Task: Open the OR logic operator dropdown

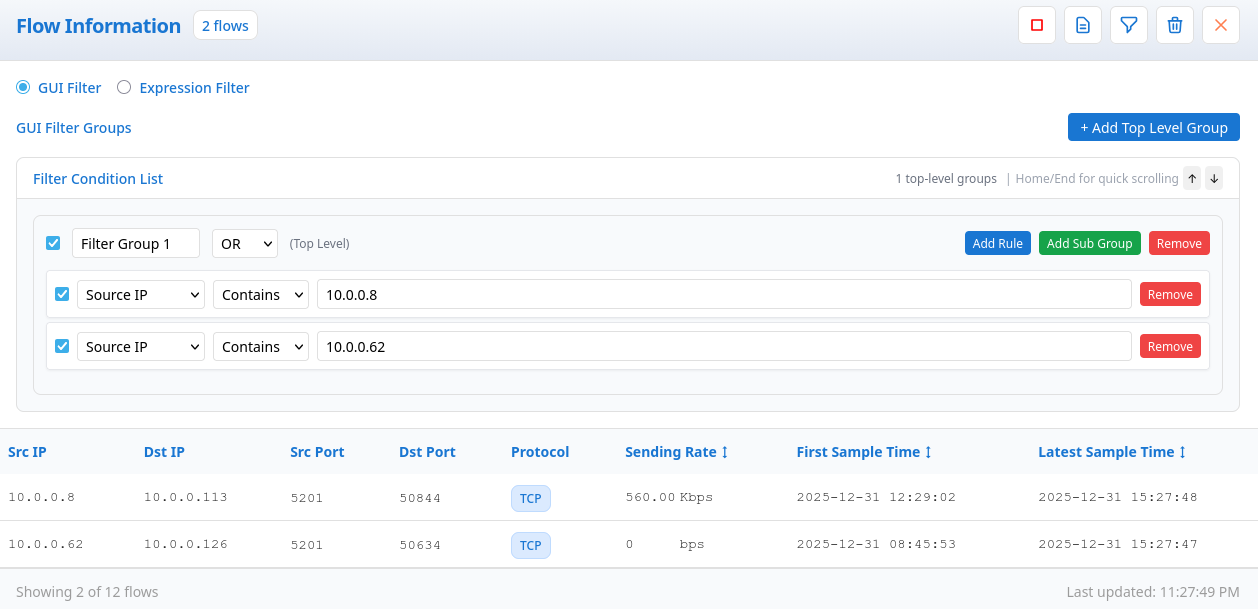Action: 245,243
